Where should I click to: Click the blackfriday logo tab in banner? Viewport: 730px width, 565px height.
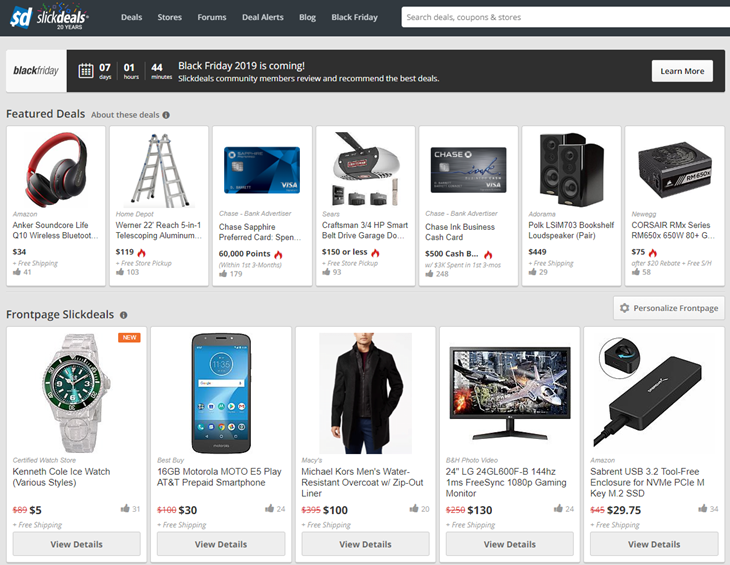tap(36, 71)
